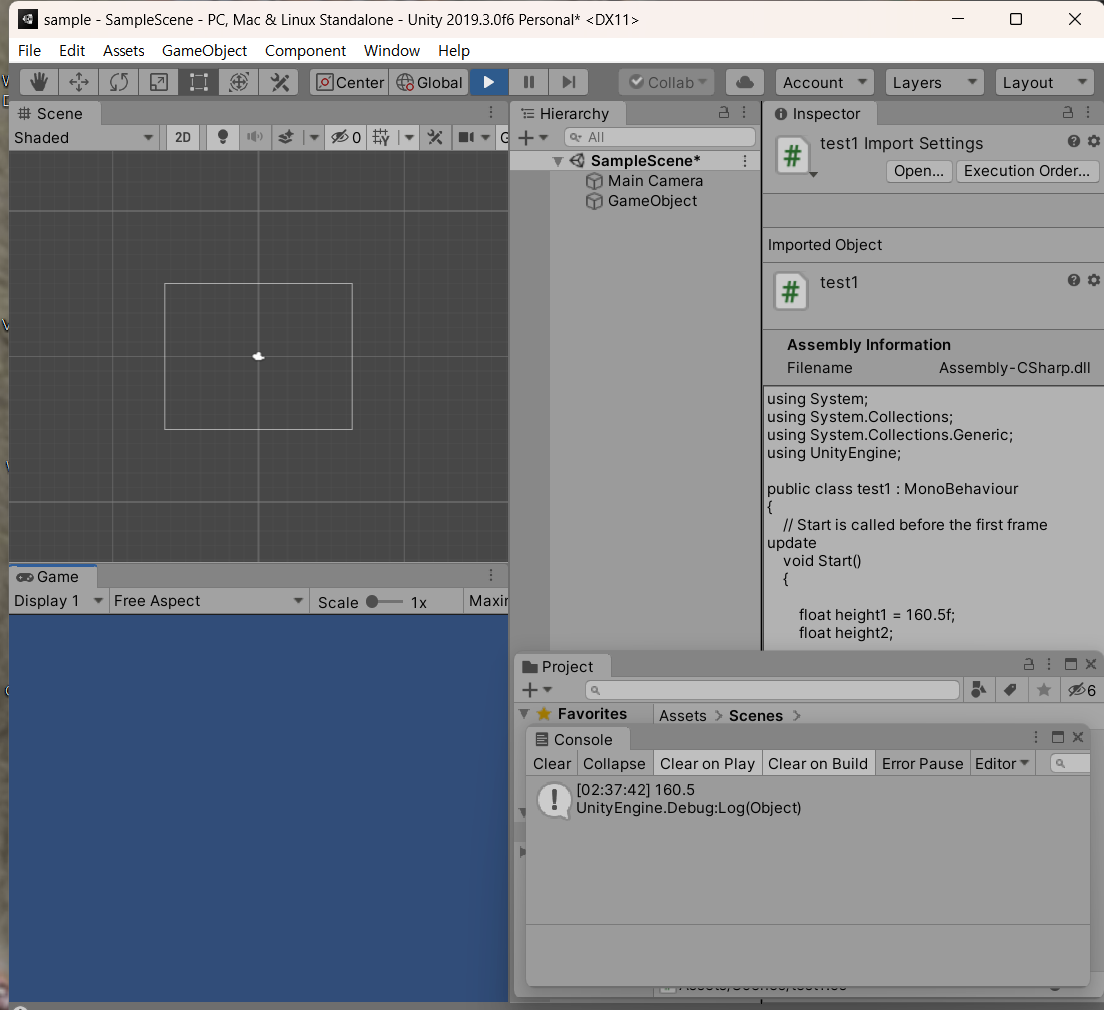
Task: Open the Assets menu
Action: tap(123, 51)
